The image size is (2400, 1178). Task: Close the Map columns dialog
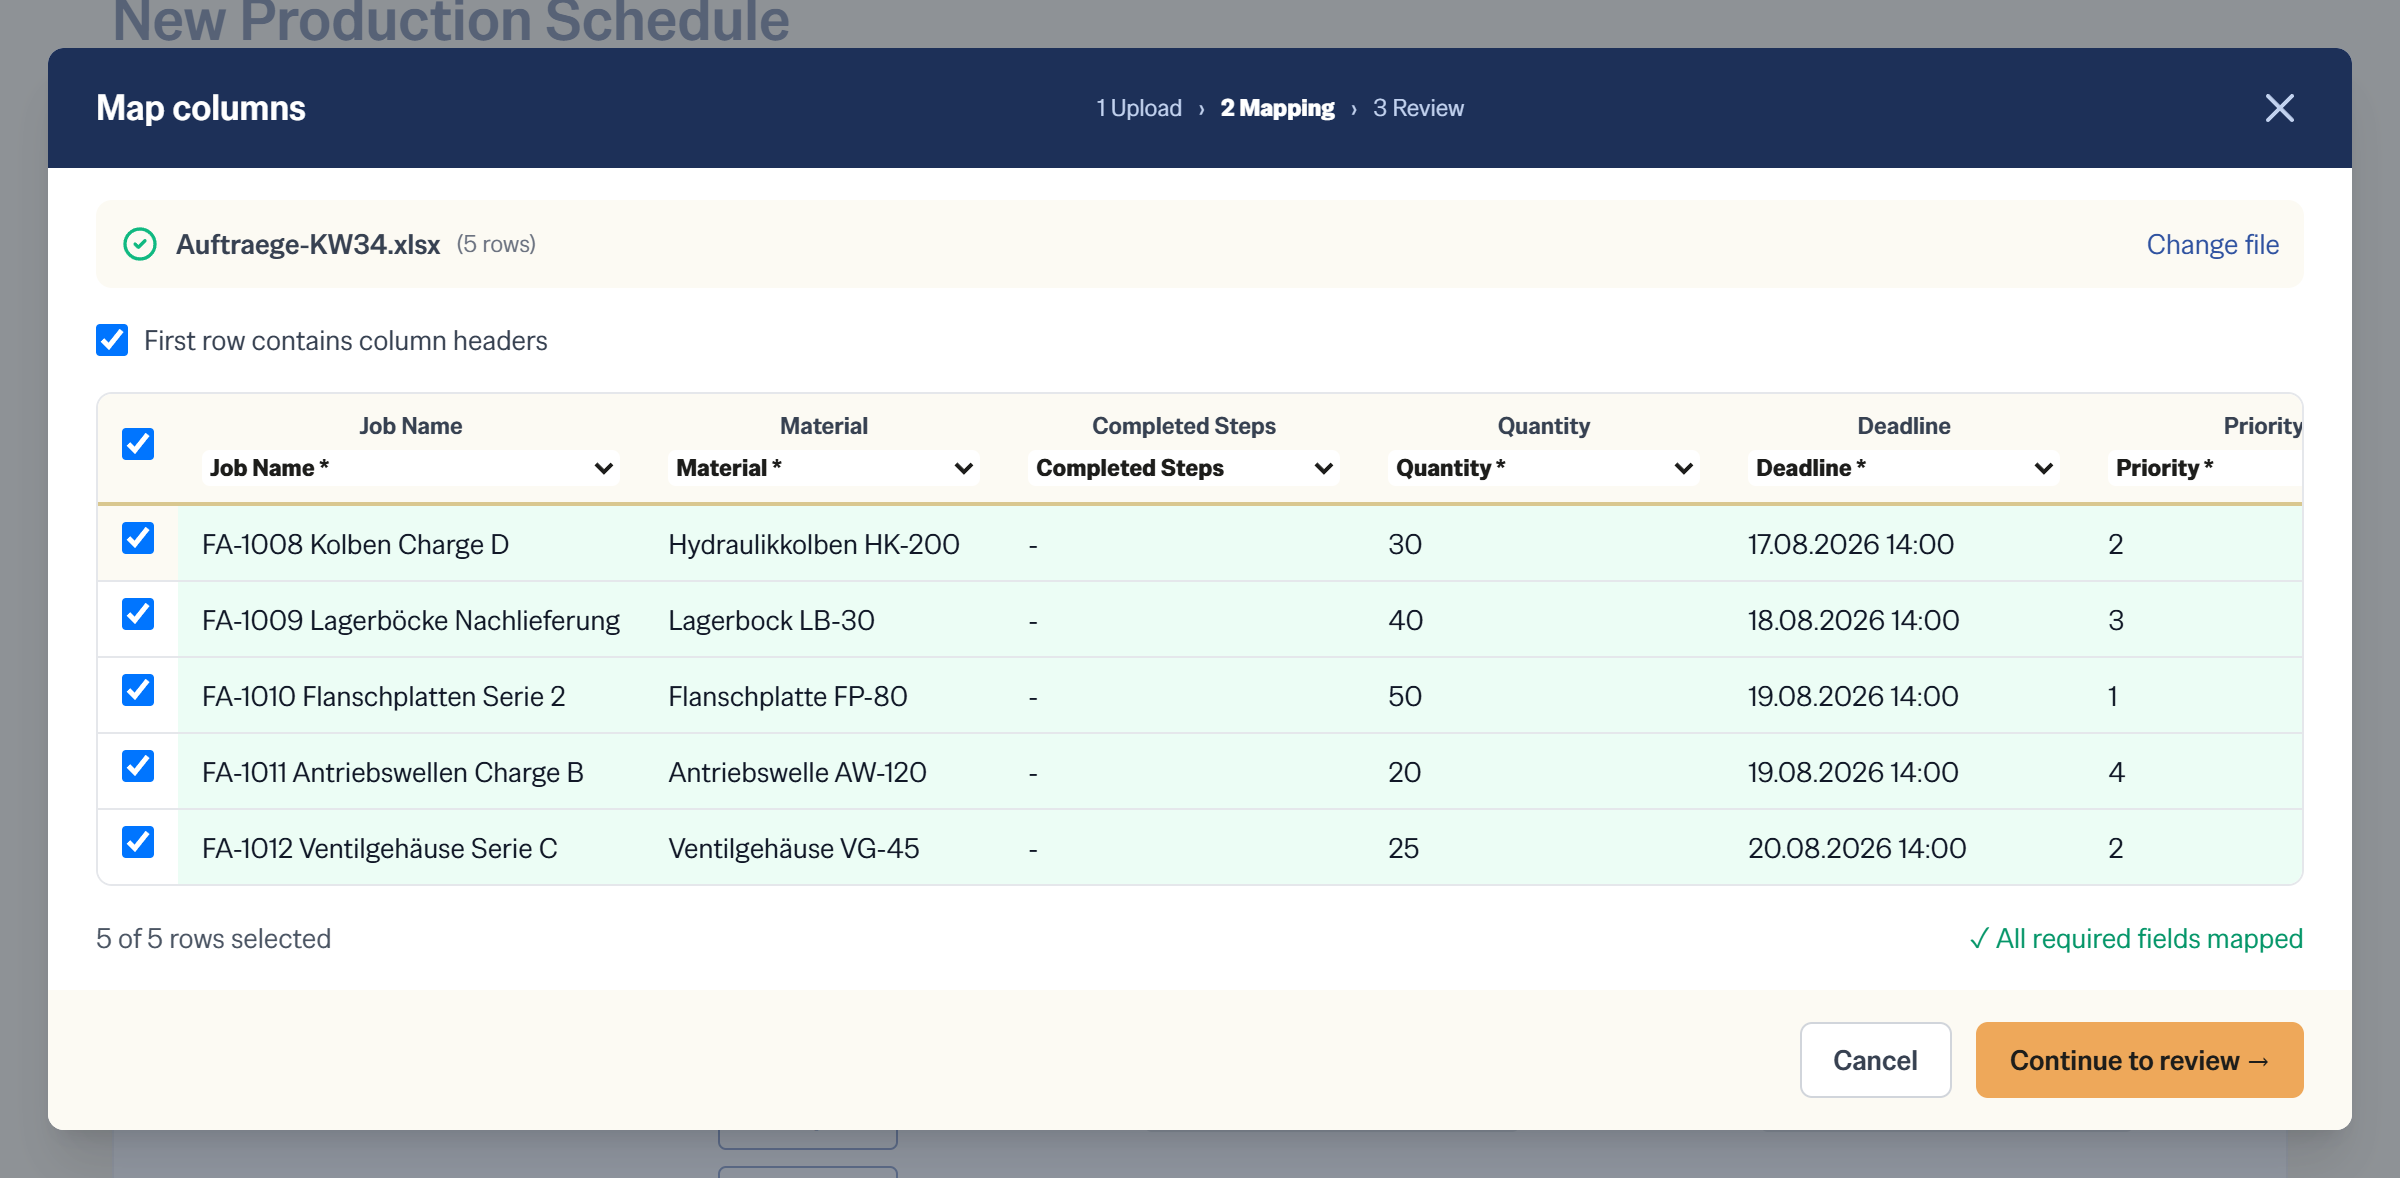[2279, 108]
